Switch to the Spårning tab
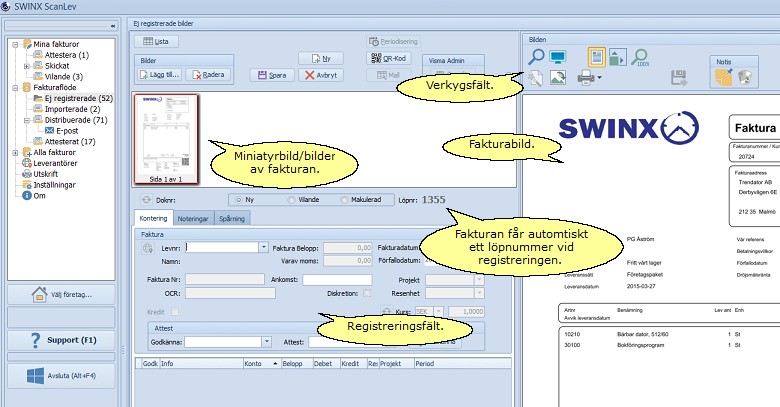The image size is (780, 407). 232,218
